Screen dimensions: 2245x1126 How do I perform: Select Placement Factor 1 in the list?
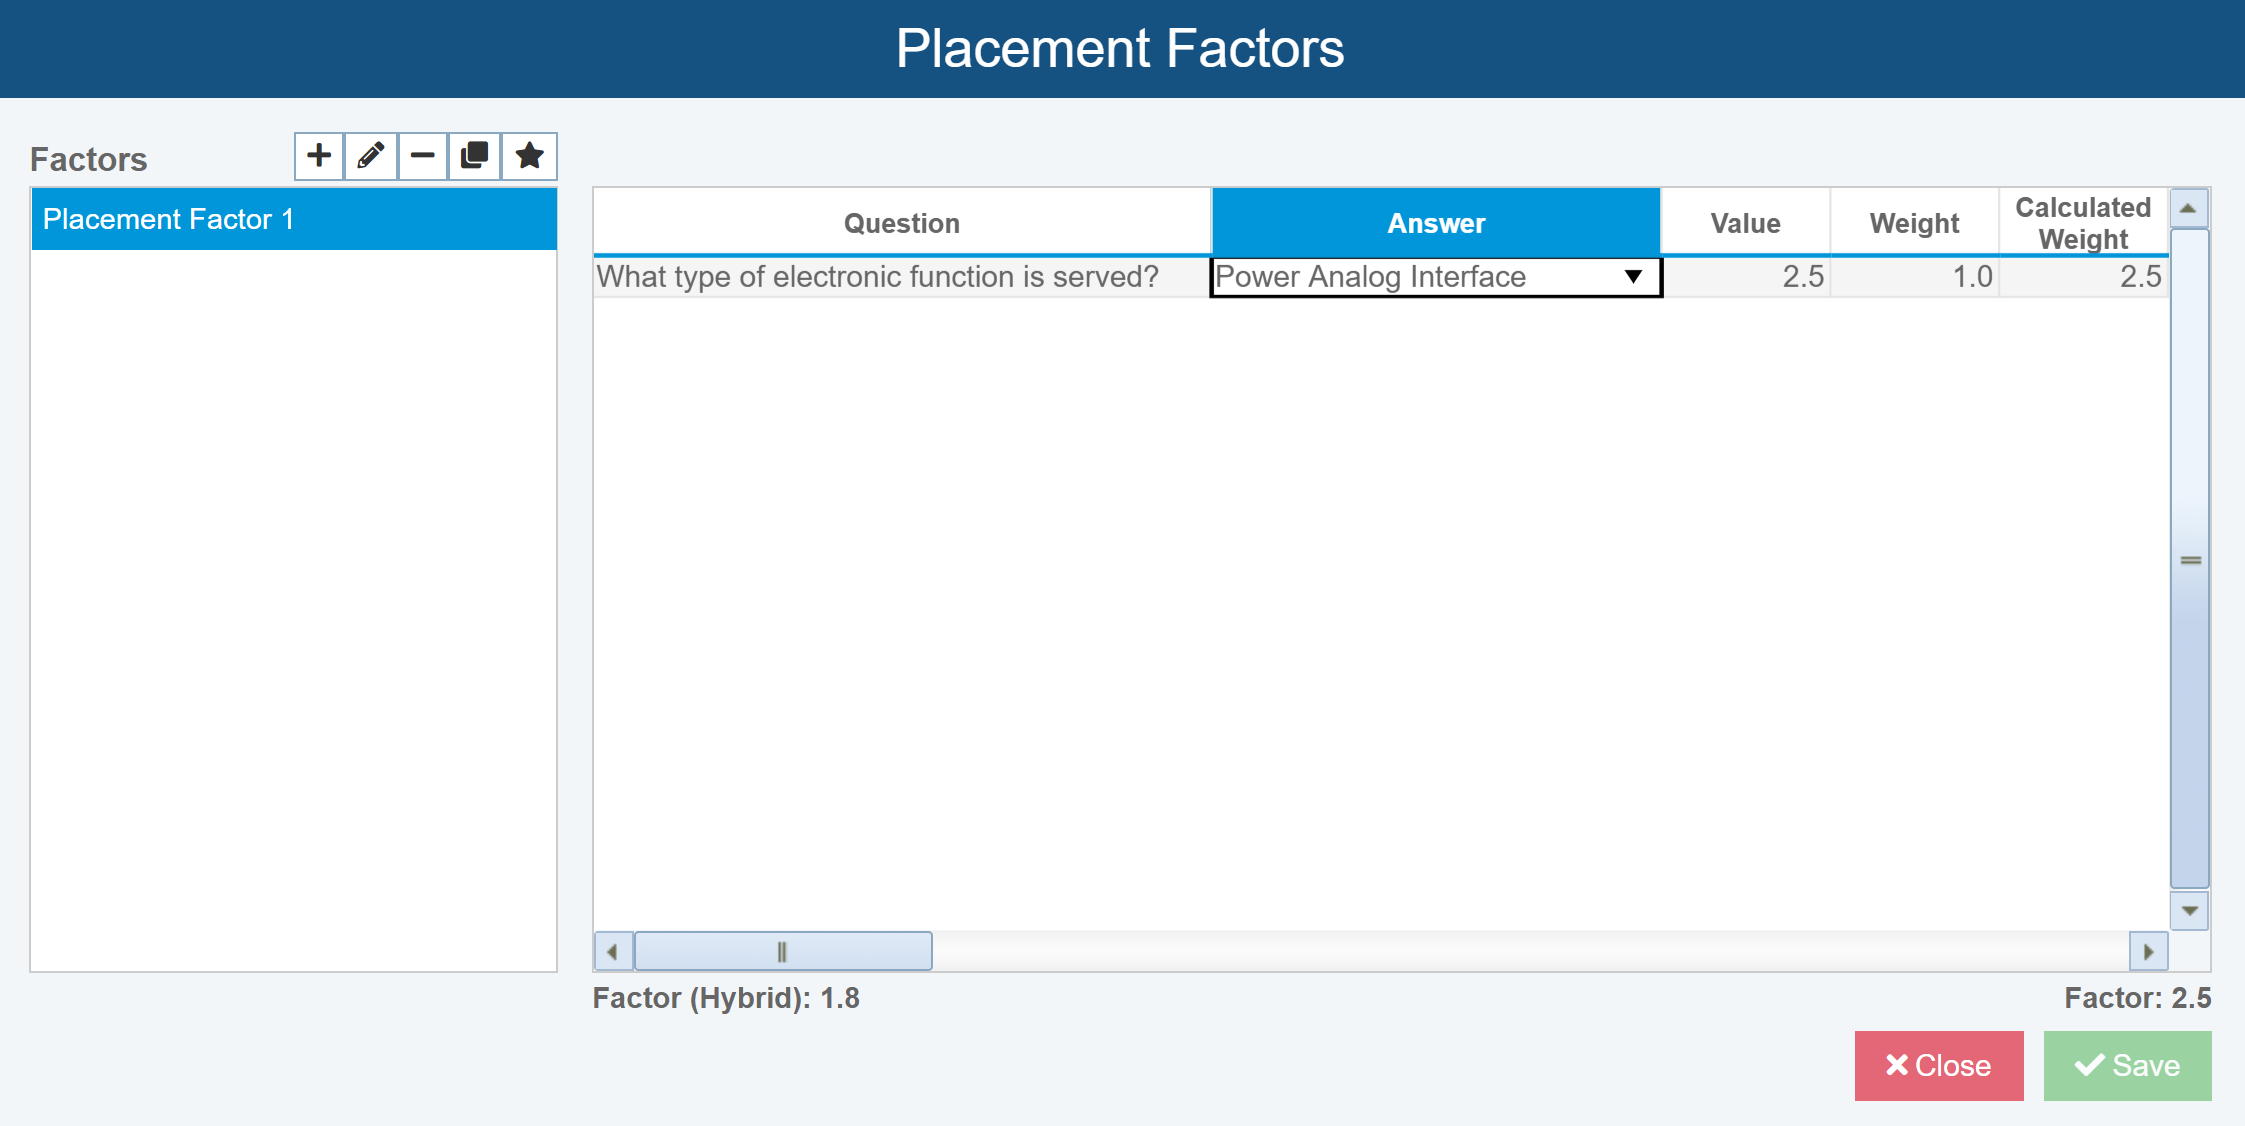pos(294,219)
